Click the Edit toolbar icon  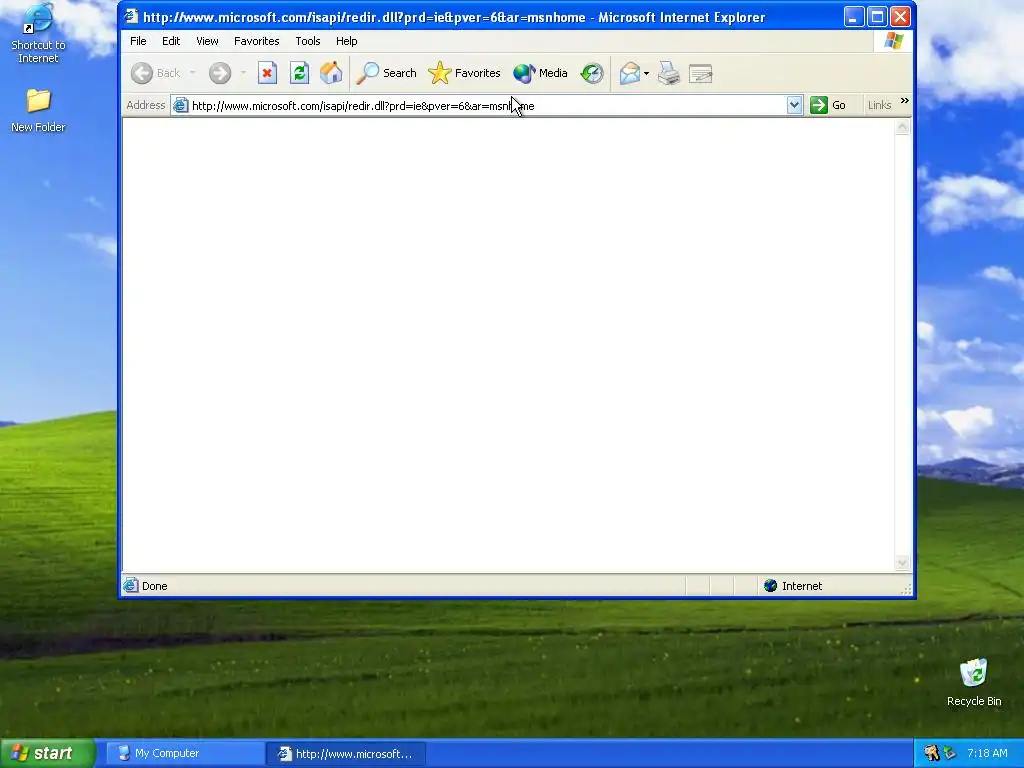700,73
